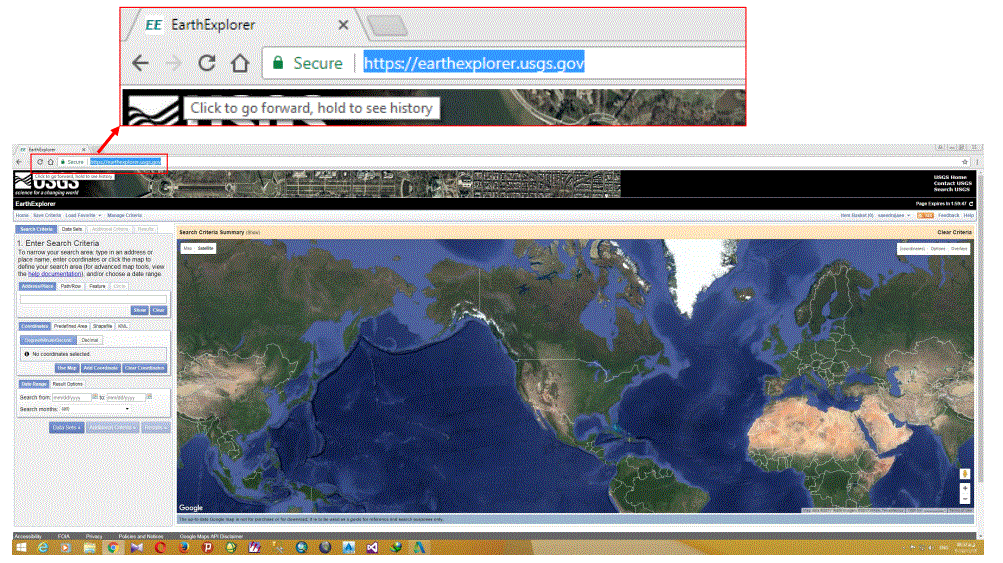Bookmark this page with the star icon
The image size is (1003, 563).
965,162
